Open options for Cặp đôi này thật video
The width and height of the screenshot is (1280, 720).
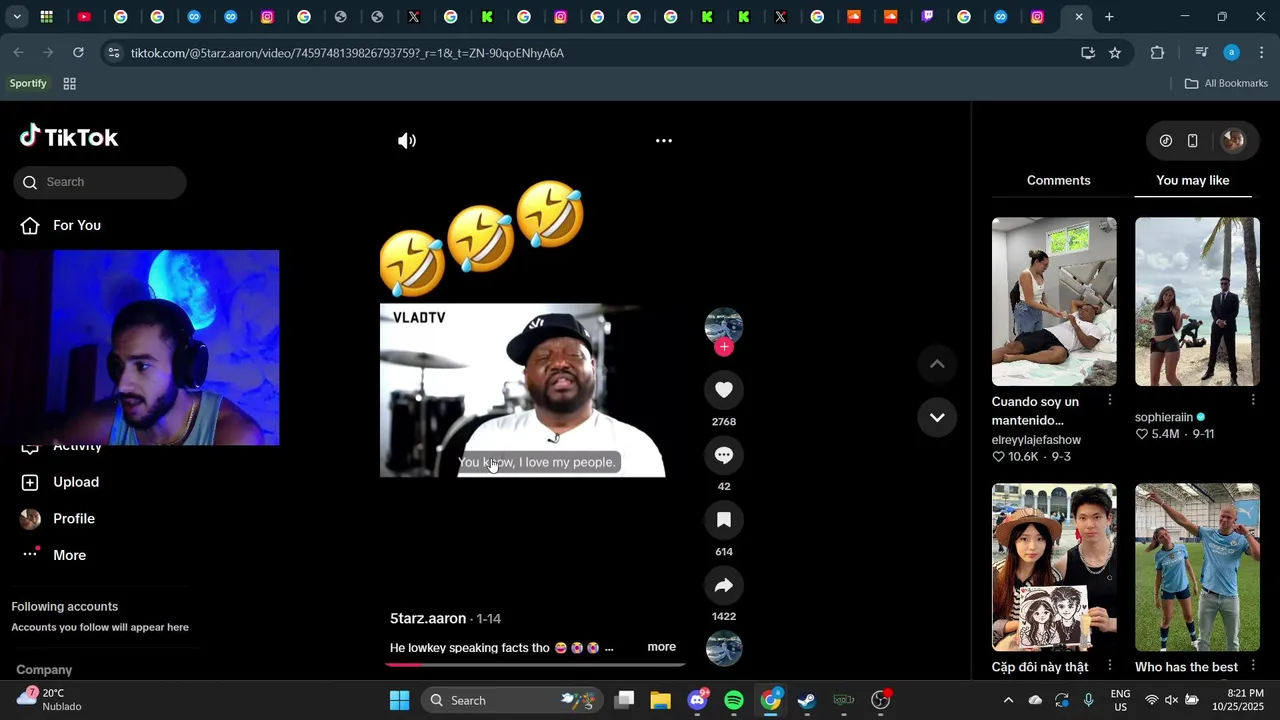pos(1110,666)
